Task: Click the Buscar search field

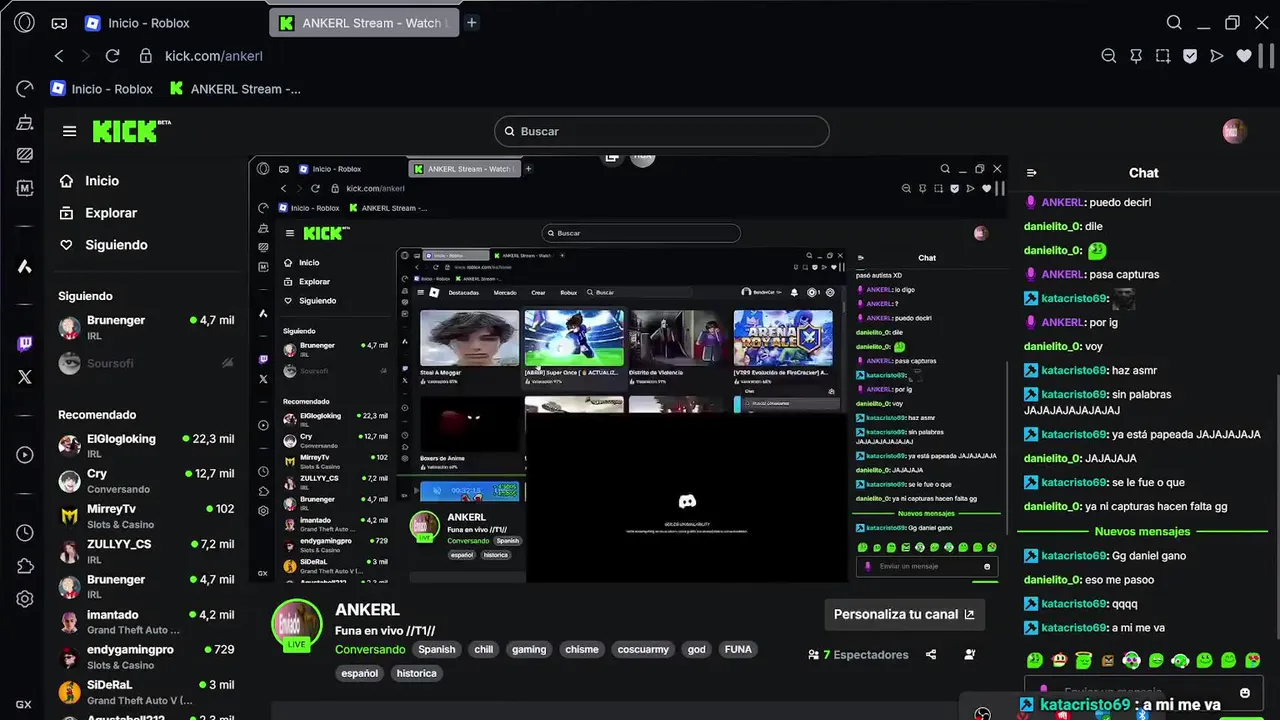Action: click(661, 131)
